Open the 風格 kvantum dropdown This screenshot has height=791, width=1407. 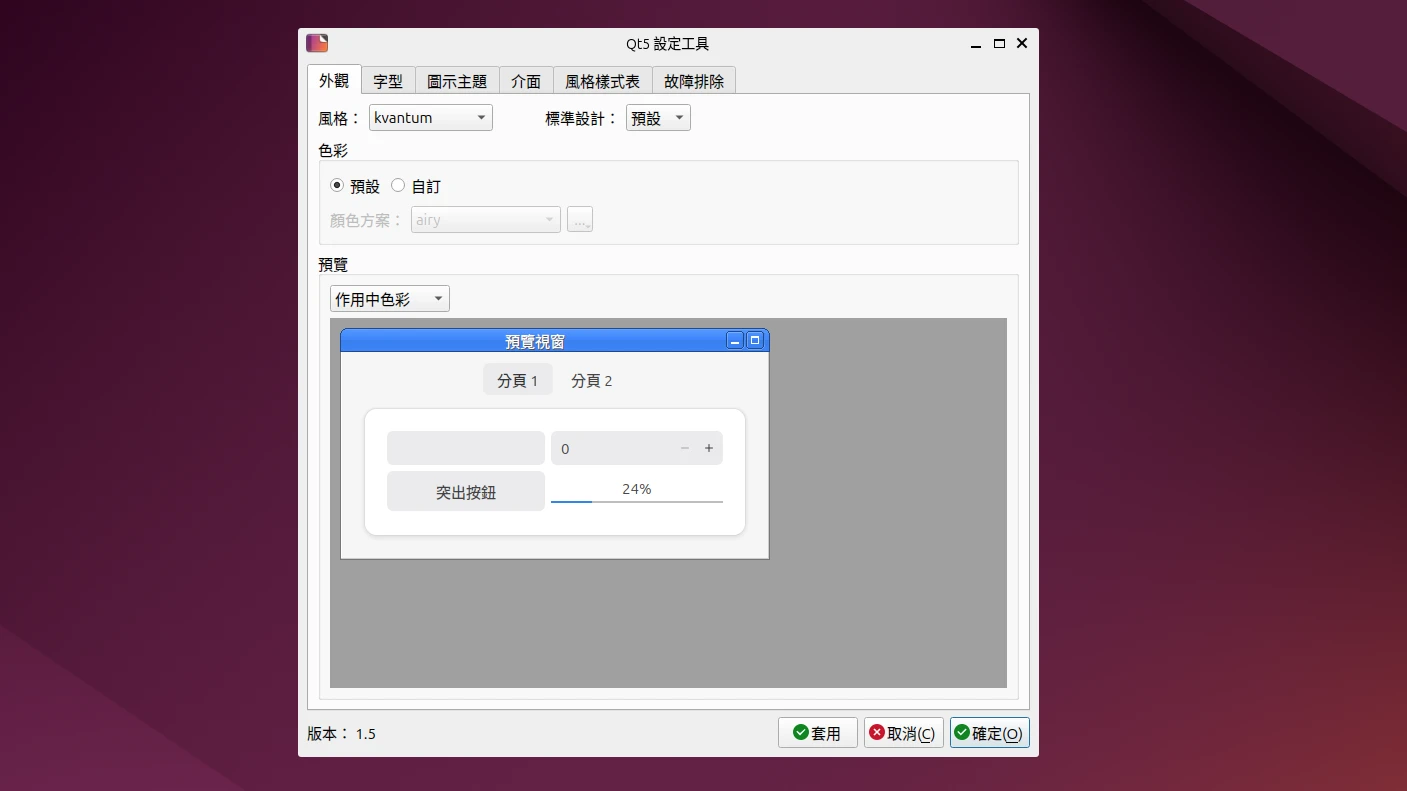pos(430,118)
